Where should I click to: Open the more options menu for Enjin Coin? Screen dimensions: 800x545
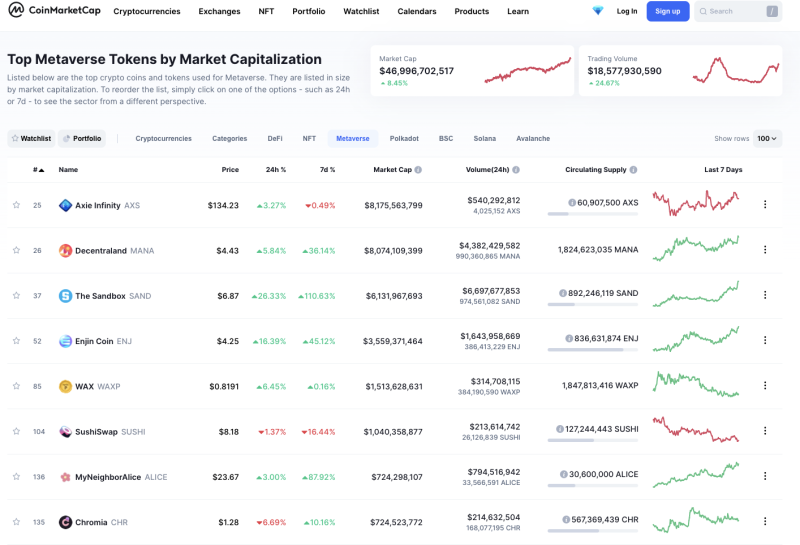(x=765, y=340)
